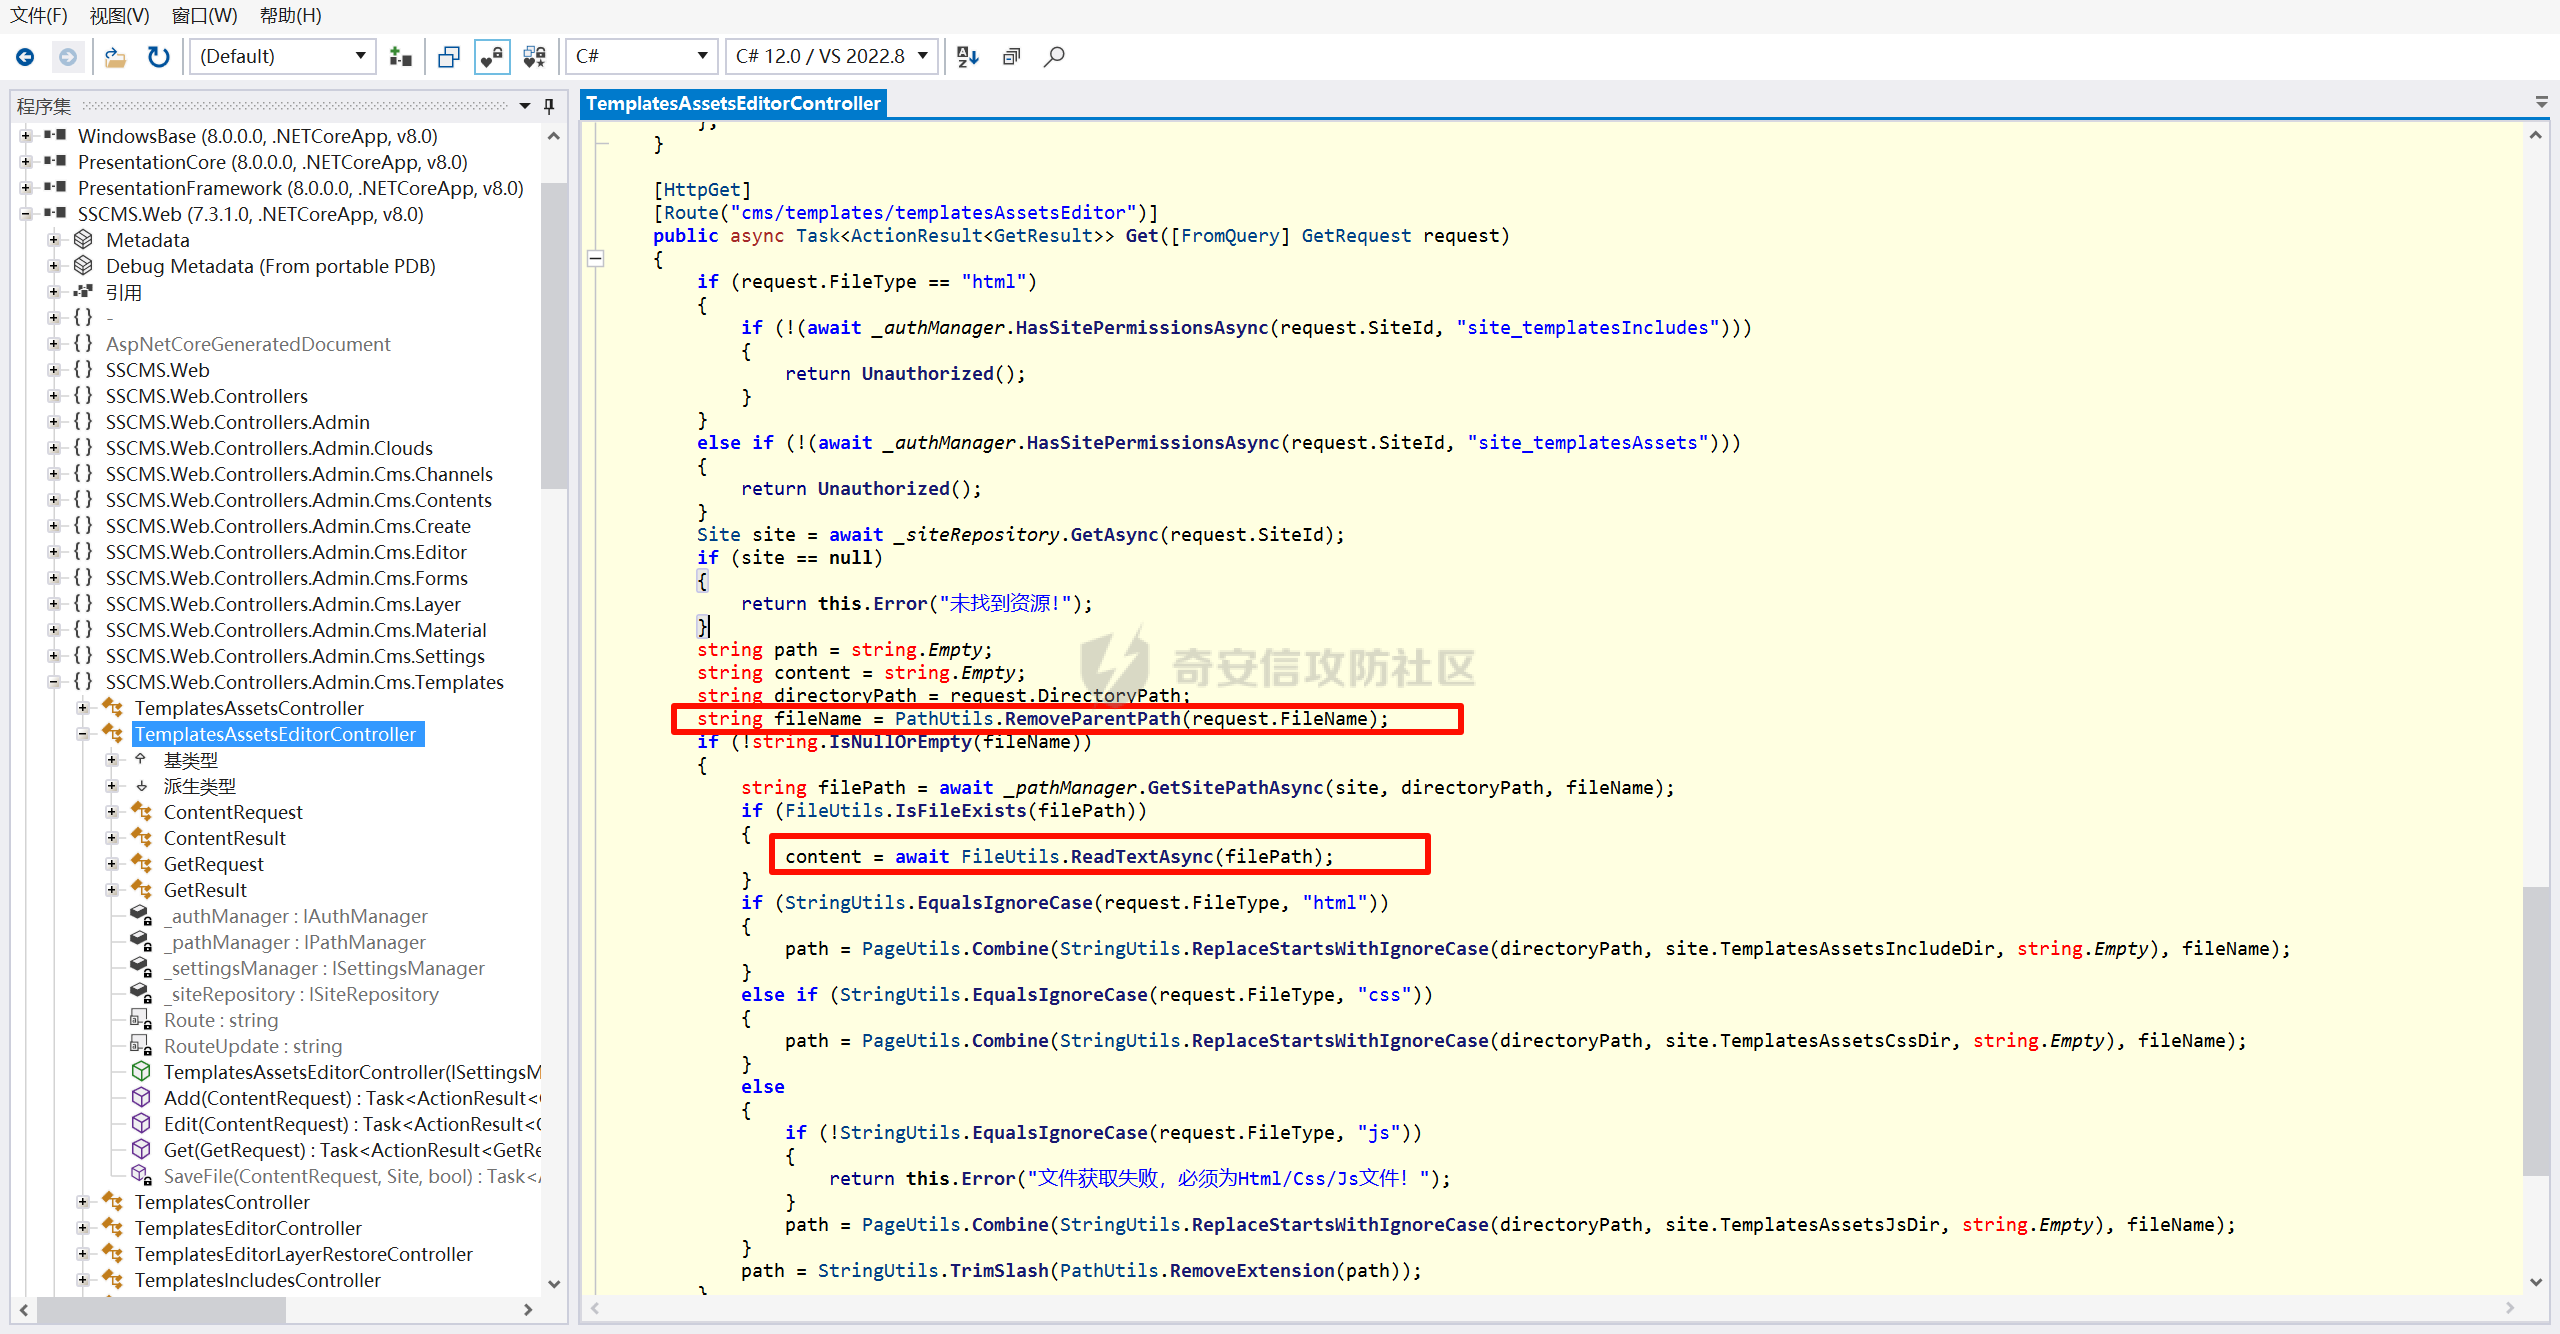Expand the TemplatesEditorController node

(84, 1227)
